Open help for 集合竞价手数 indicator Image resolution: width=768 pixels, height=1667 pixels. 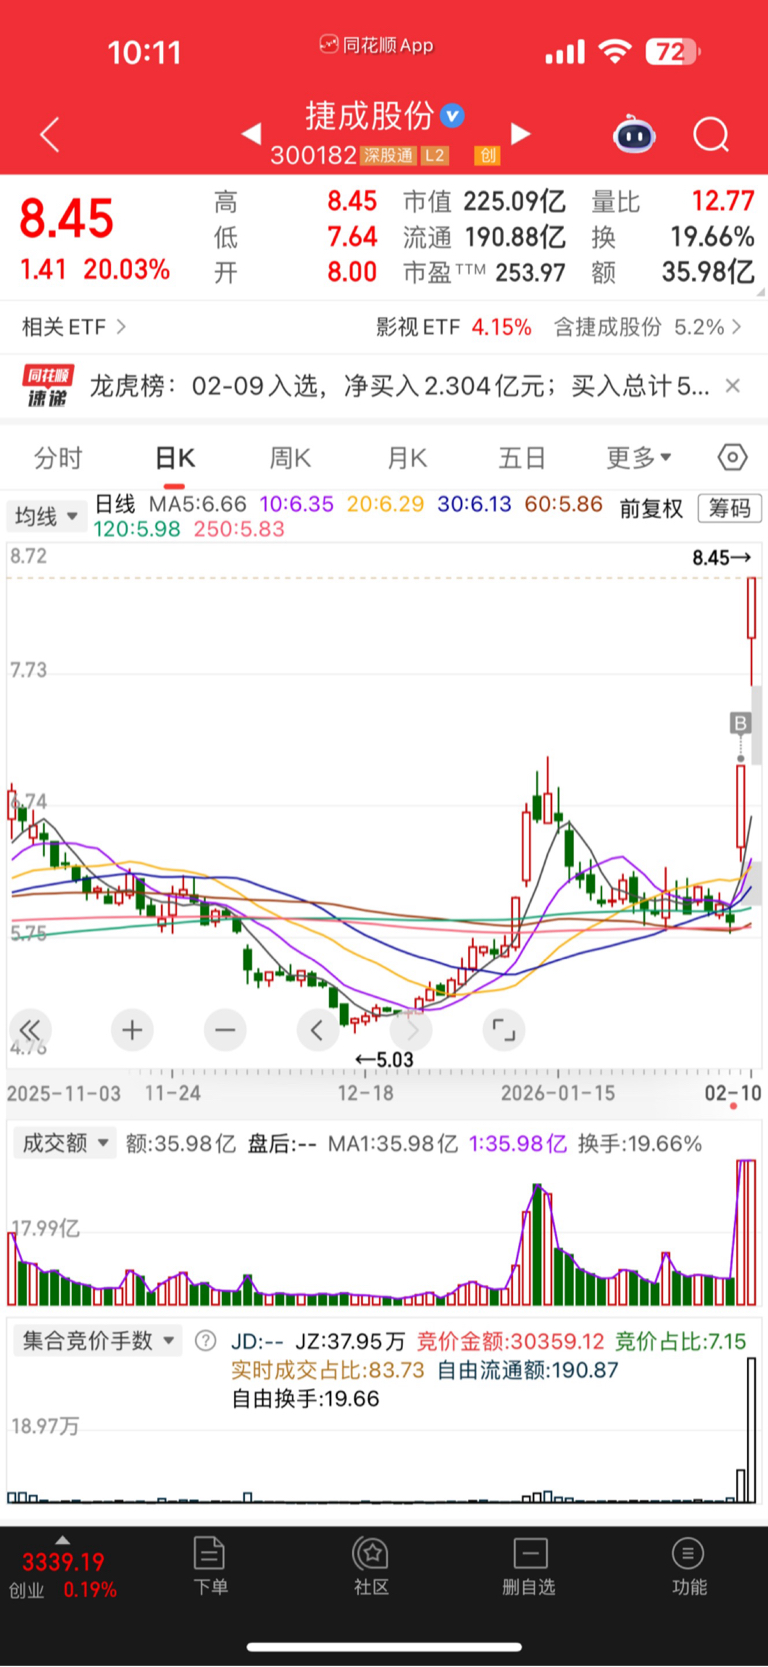[205, 1341]
